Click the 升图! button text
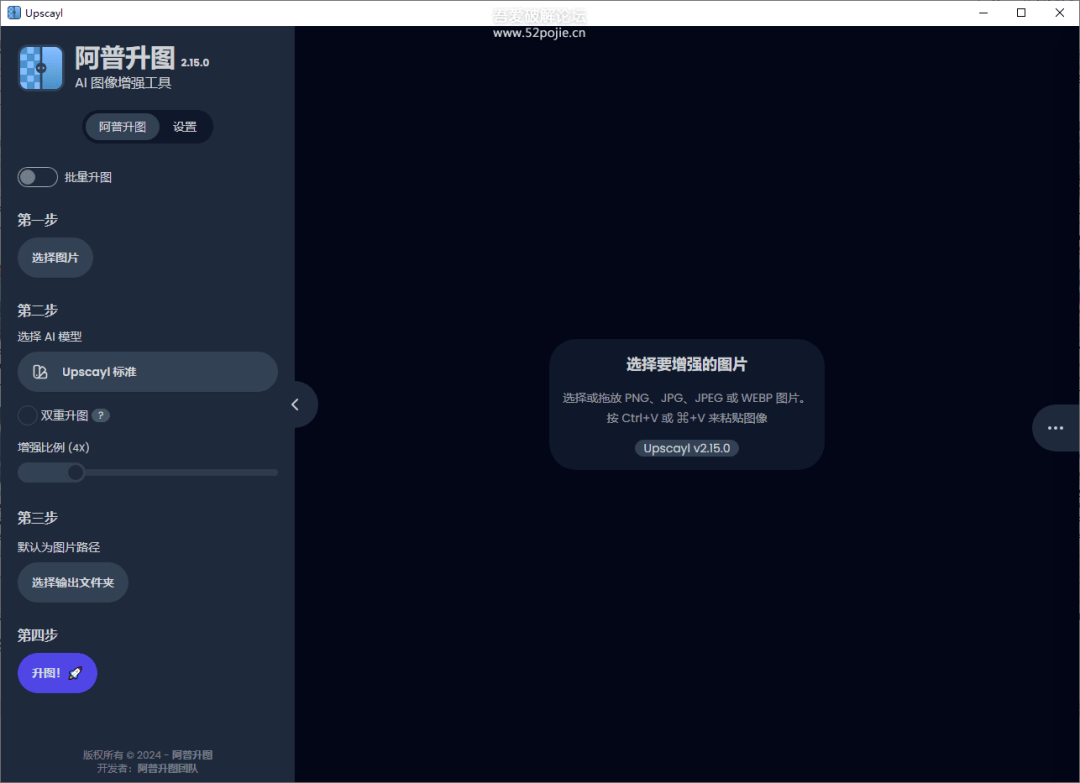The width and height of the screenshot is (1080, 783). [46, 673]
